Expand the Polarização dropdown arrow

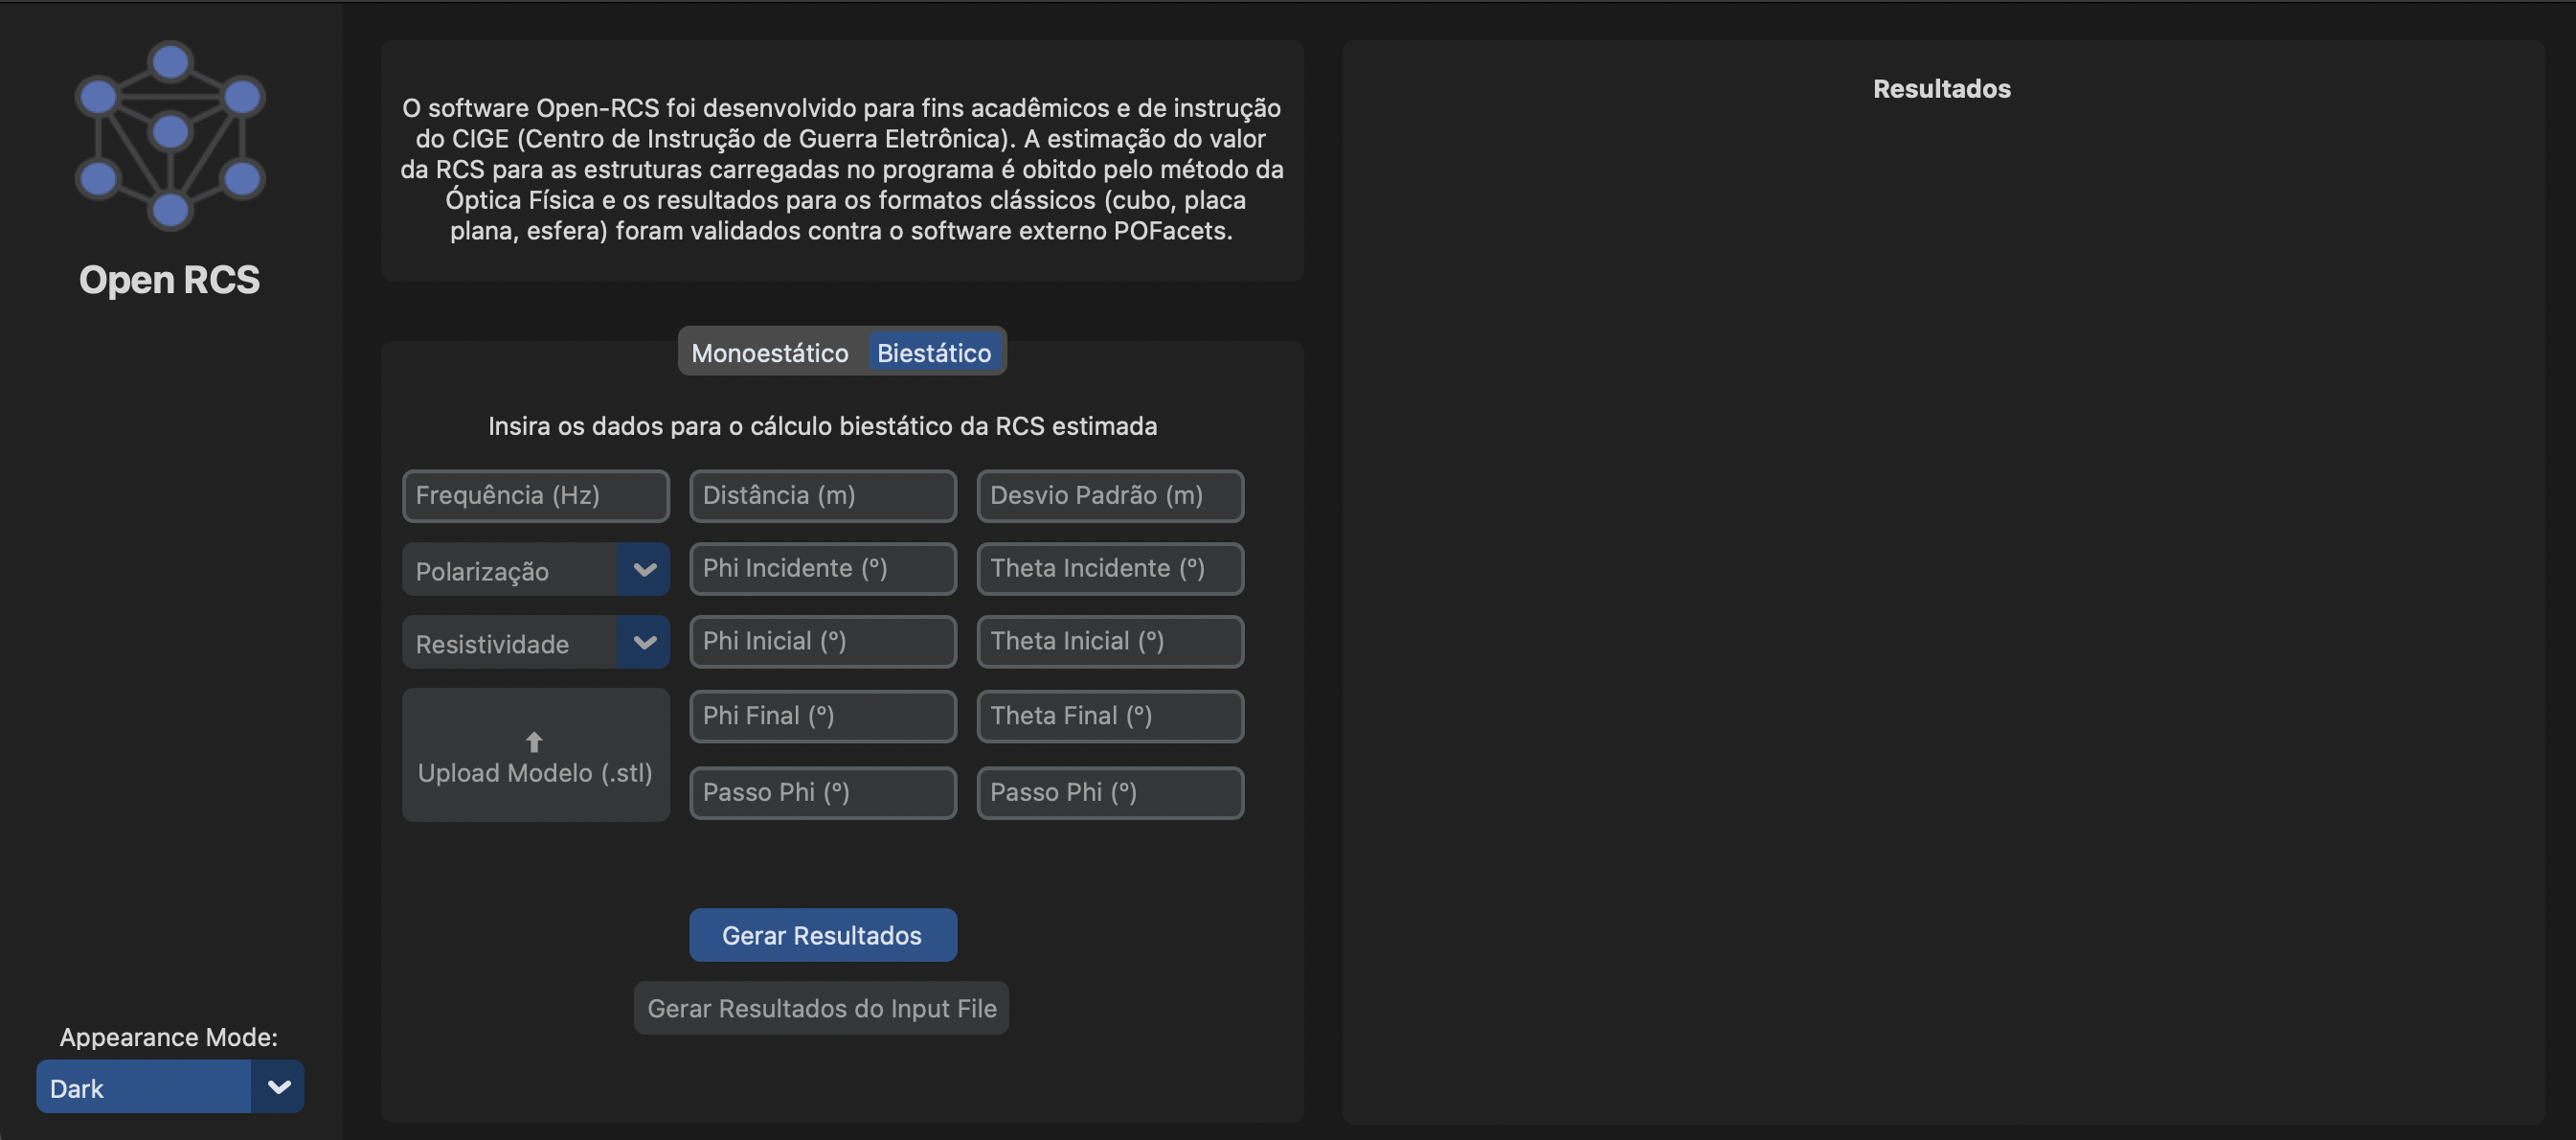(x=644, y=570)
